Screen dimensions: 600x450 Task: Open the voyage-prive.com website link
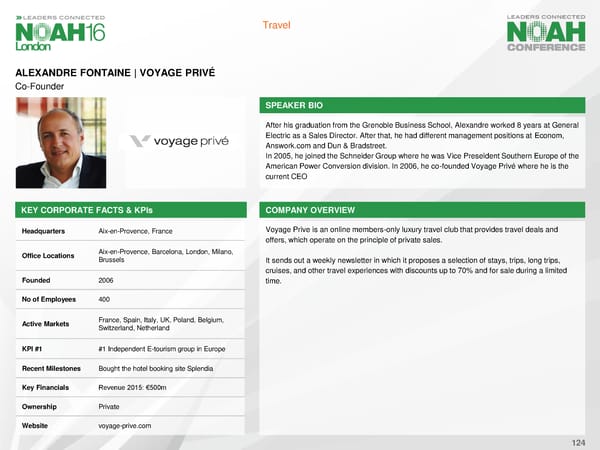point(125,426)
